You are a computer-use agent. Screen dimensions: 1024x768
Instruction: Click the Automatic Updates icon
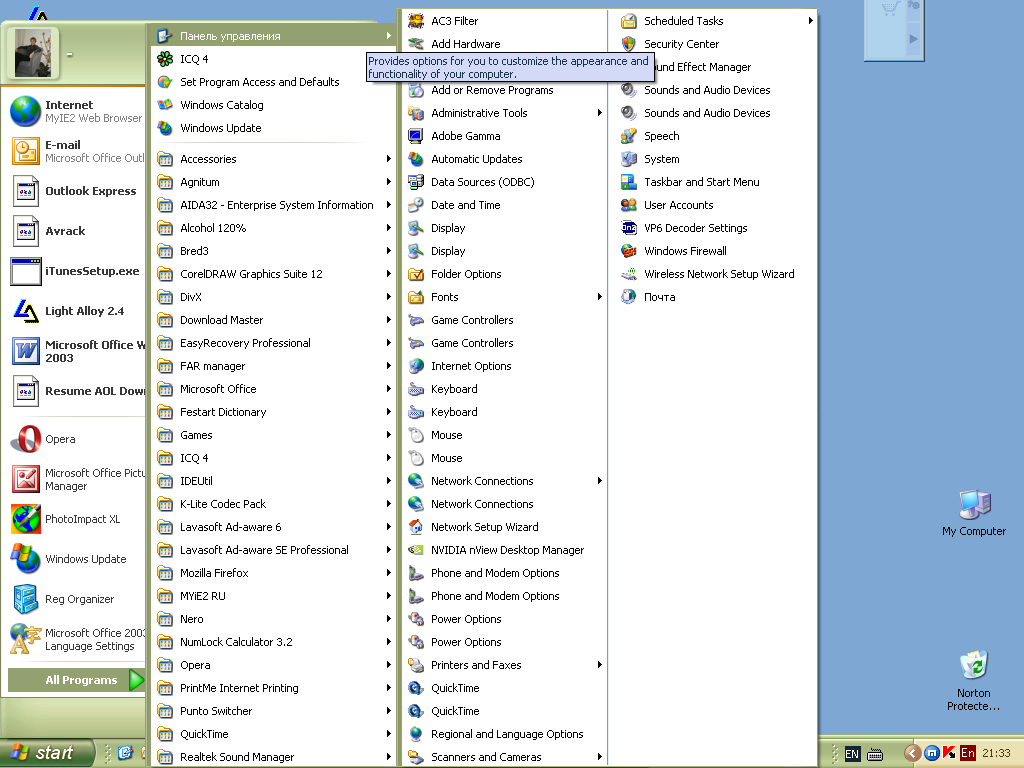coord(416,159)
